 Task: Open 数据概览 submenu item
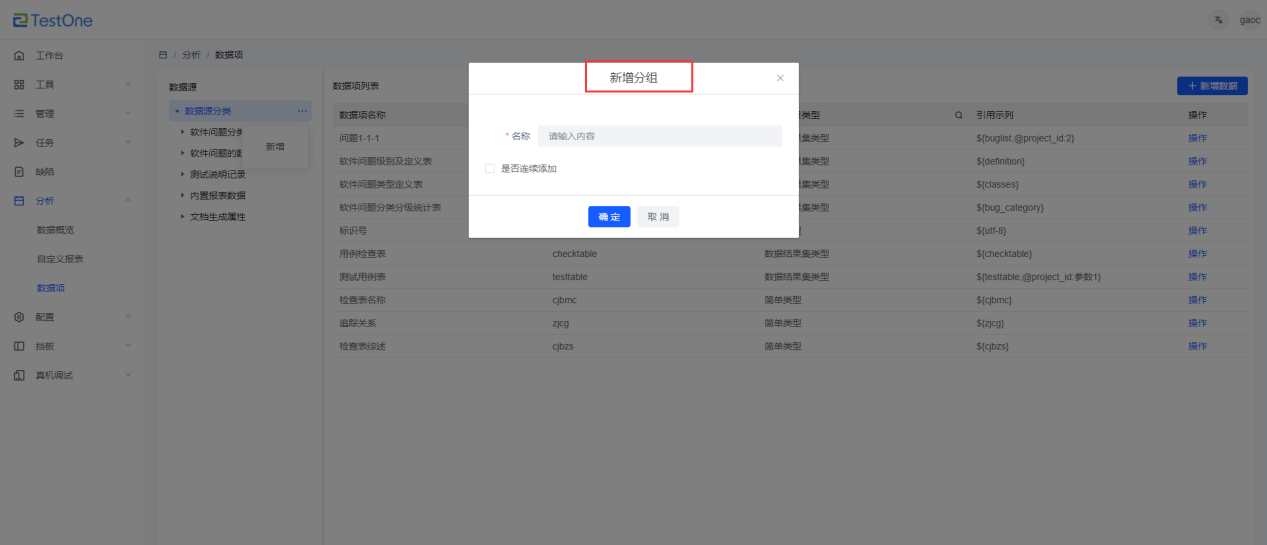(x=55, y=230)
